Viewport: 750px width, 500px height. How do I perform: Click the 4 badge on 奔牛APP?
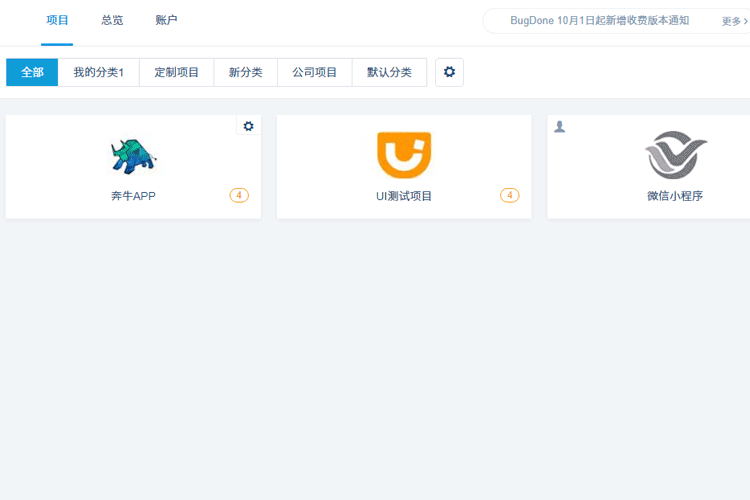click(239, 195)
